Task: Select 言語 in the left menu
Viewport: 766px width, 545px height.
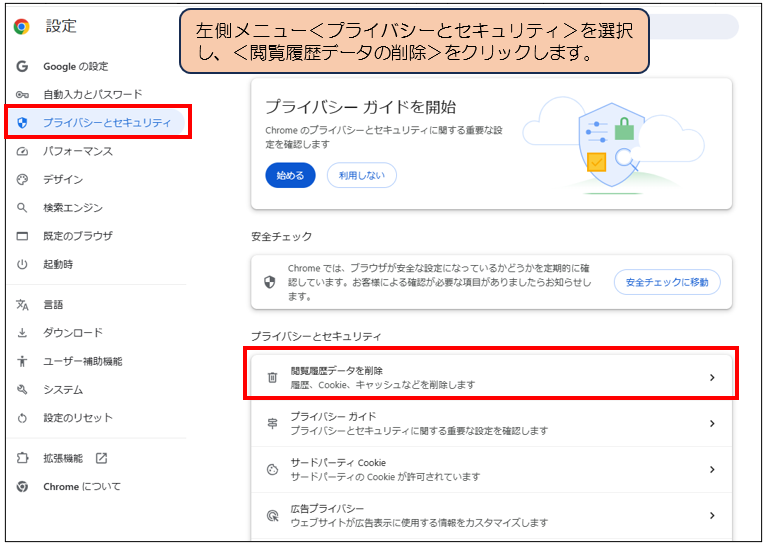Action: (x=53, y=305)
